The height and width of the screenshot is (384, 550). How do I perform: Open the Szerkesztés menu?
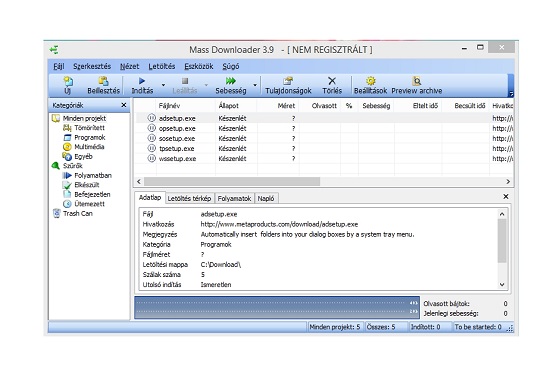point(92,66)
